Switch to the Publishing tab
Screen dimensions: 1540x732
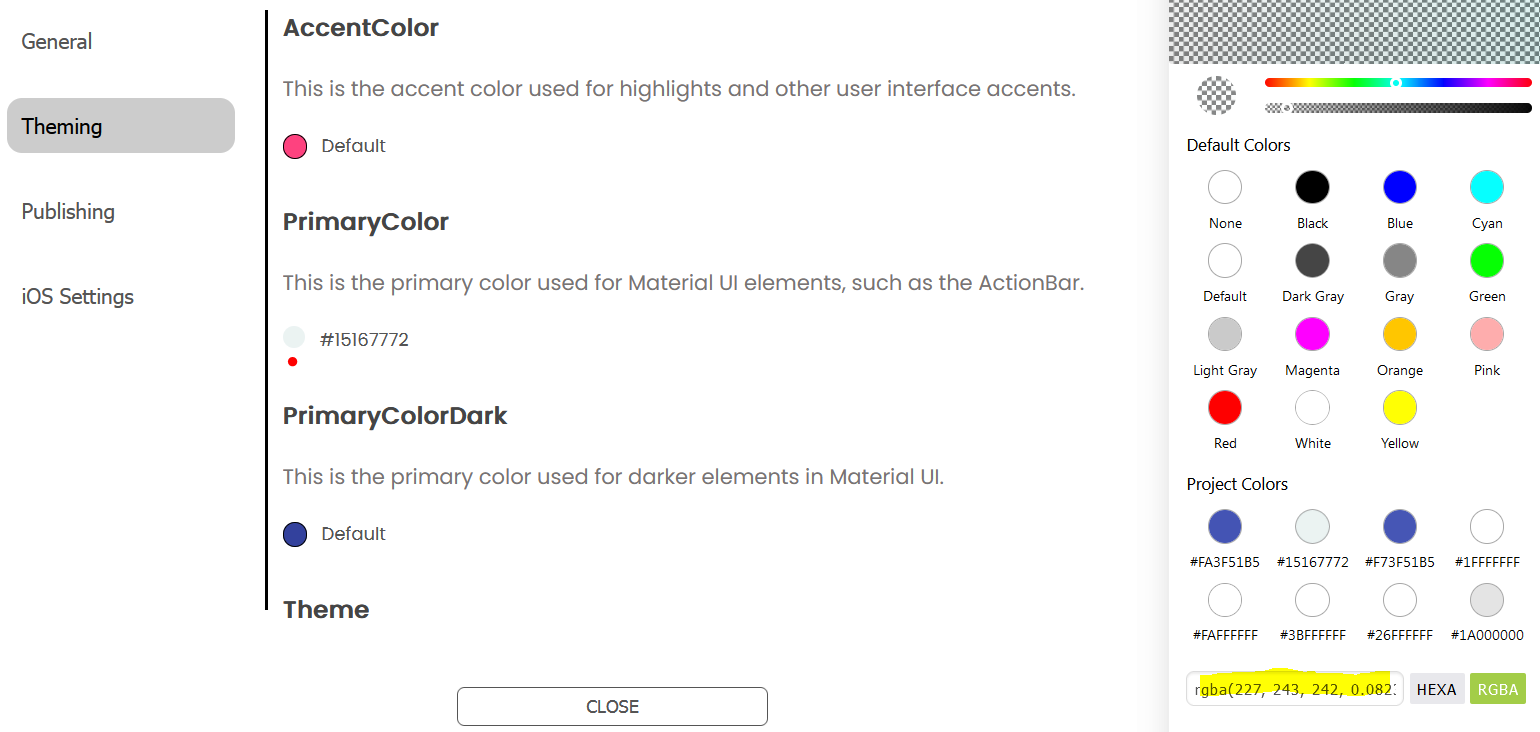(68, 212)
